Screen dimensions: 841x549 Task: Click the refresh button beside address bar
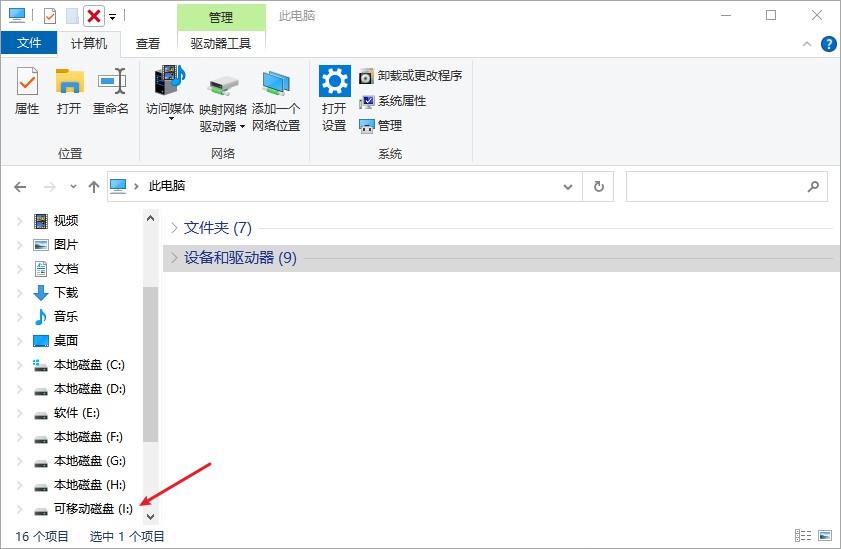click(x=599, y=187)
